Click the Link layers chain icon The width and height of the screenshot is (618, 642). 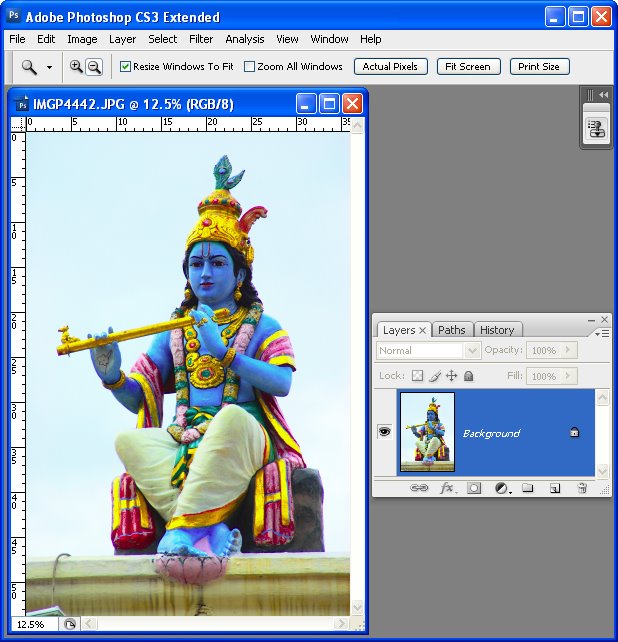coord(419,488)
